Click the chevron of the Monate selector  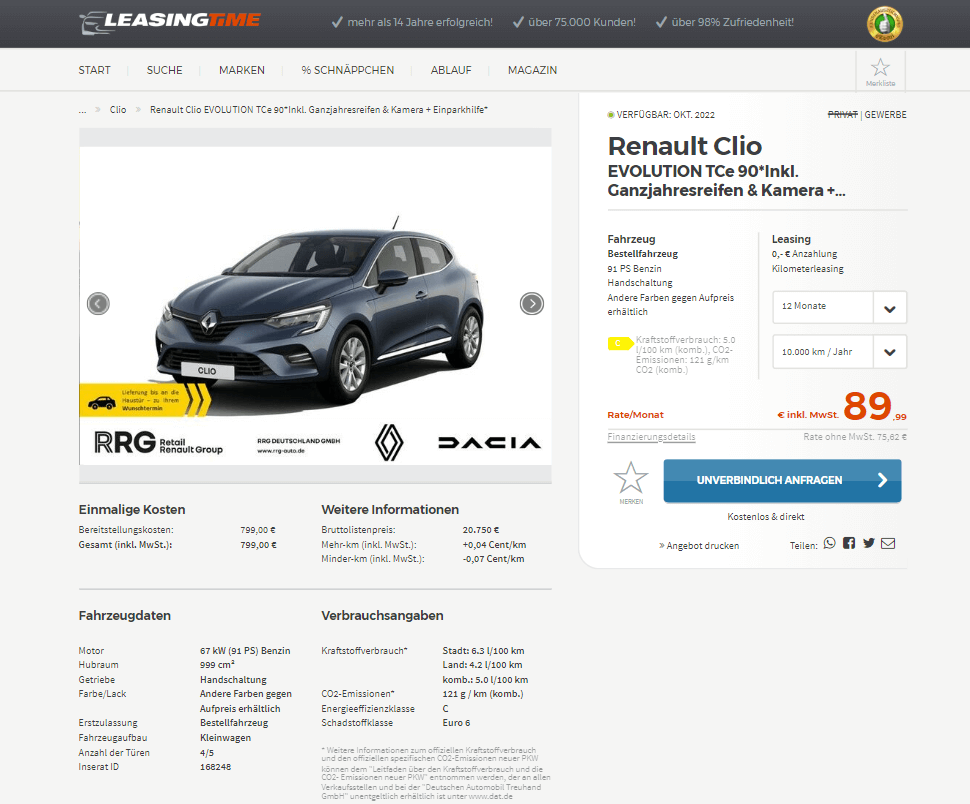click(x=890, y=307)
